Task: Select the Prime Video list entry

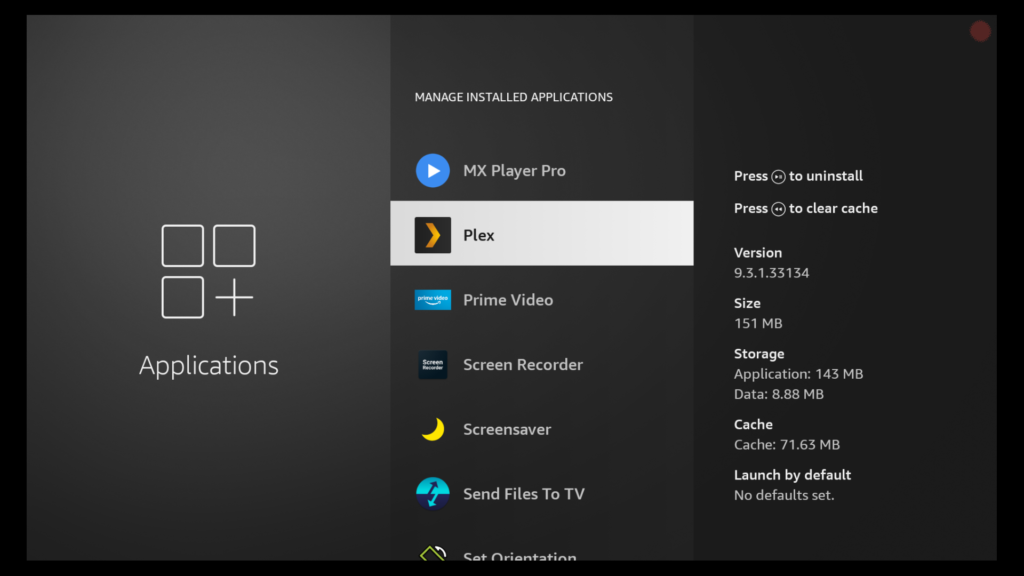Action: point(508,300)
